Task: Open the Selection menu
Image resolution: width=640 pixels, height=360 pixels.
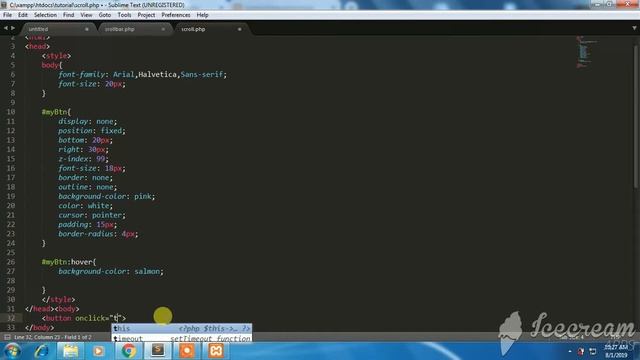Action: click(x=45, y=15)
